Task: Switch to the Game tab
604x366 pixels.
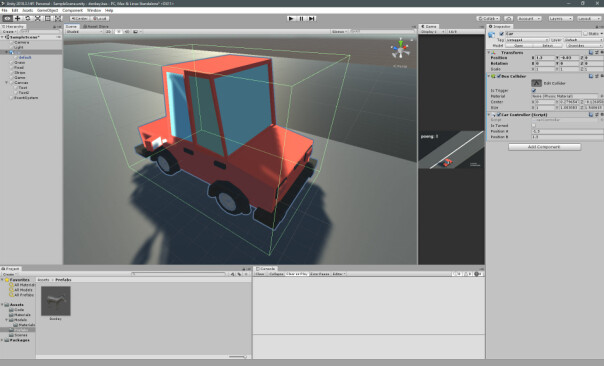Action: click(429, 27)
